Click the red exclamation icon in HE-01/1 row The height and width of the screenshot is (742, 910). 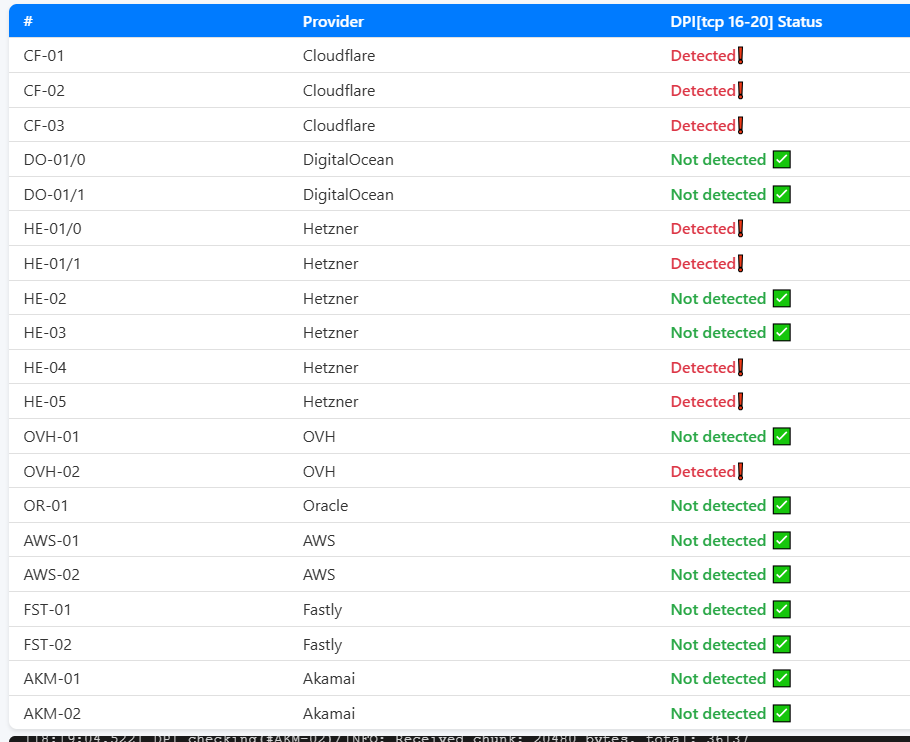tap(741, 263)
